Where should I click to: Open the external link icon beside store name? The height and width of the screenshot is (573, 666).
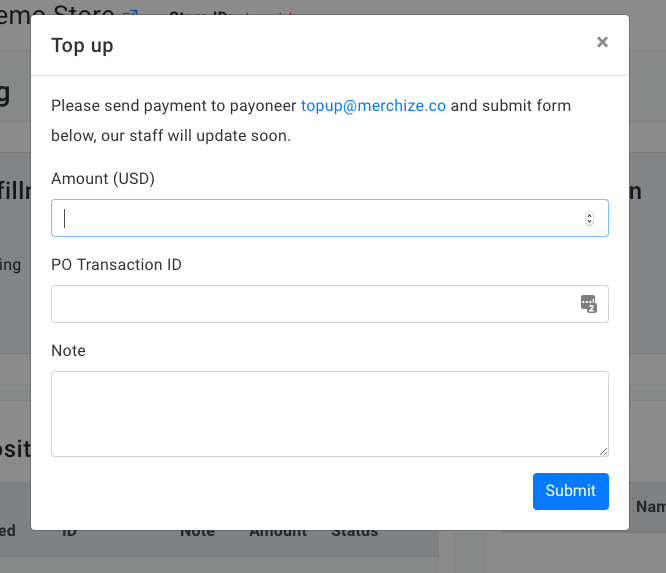pyautogui.click(x=130, y=13)
